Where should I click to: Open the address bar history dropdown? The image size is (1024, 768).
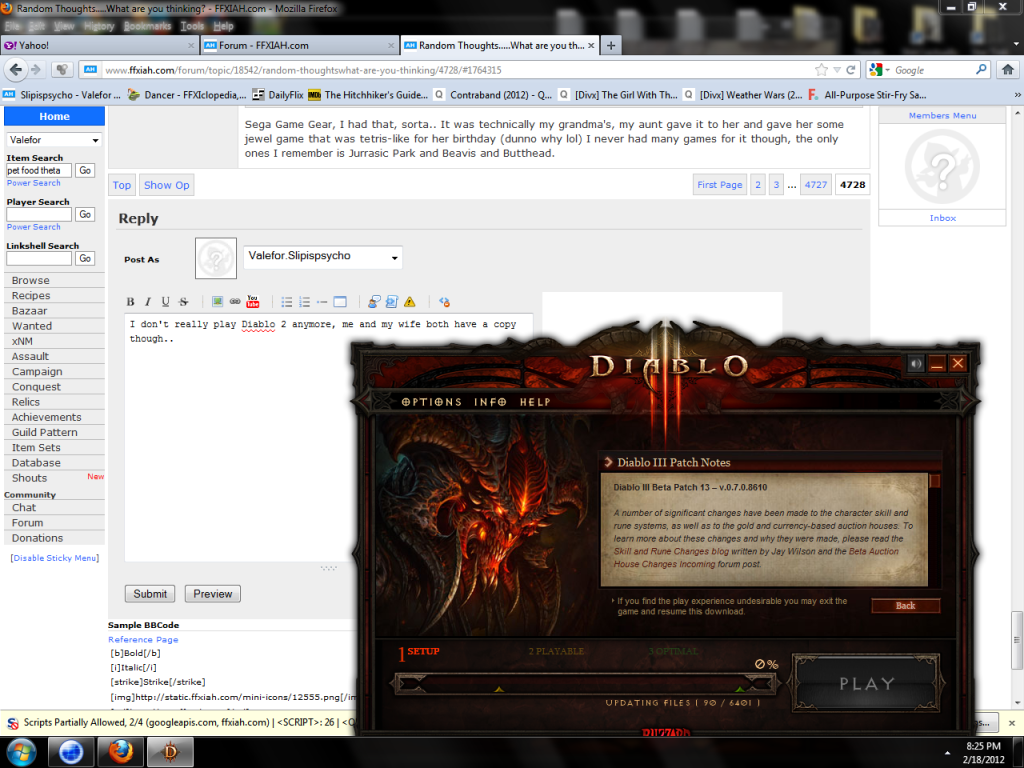click(x=837, y=70)
